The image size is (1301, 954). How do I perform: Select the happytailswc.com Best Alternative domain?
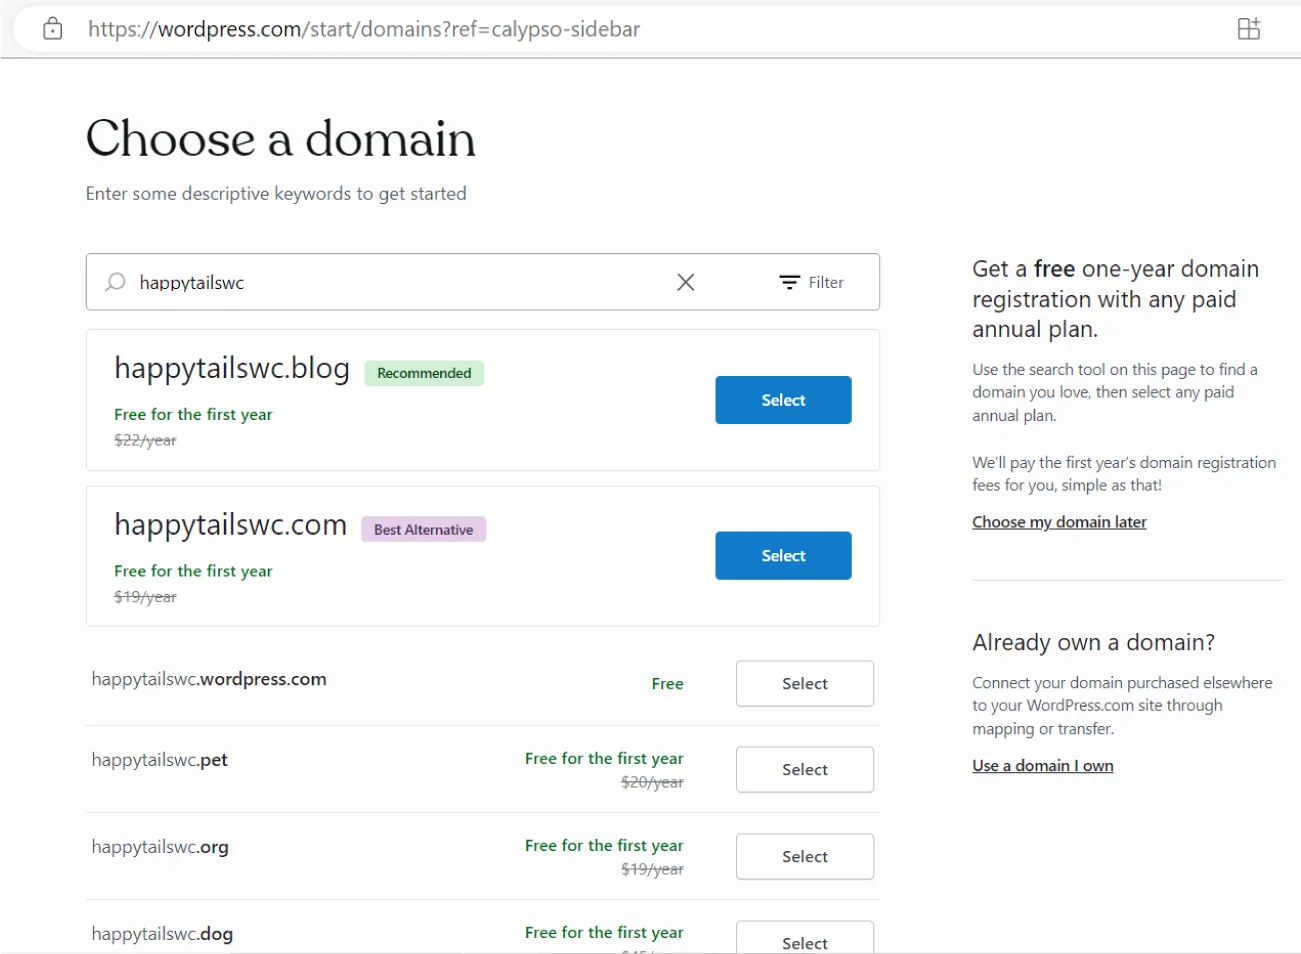point(783,555)
